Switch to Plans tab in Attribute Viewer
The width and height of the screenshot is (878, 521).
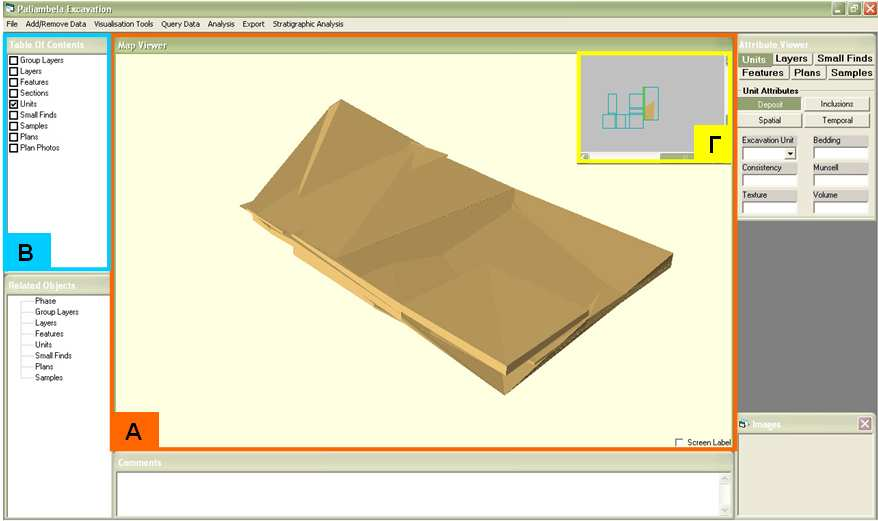(807, 73)
